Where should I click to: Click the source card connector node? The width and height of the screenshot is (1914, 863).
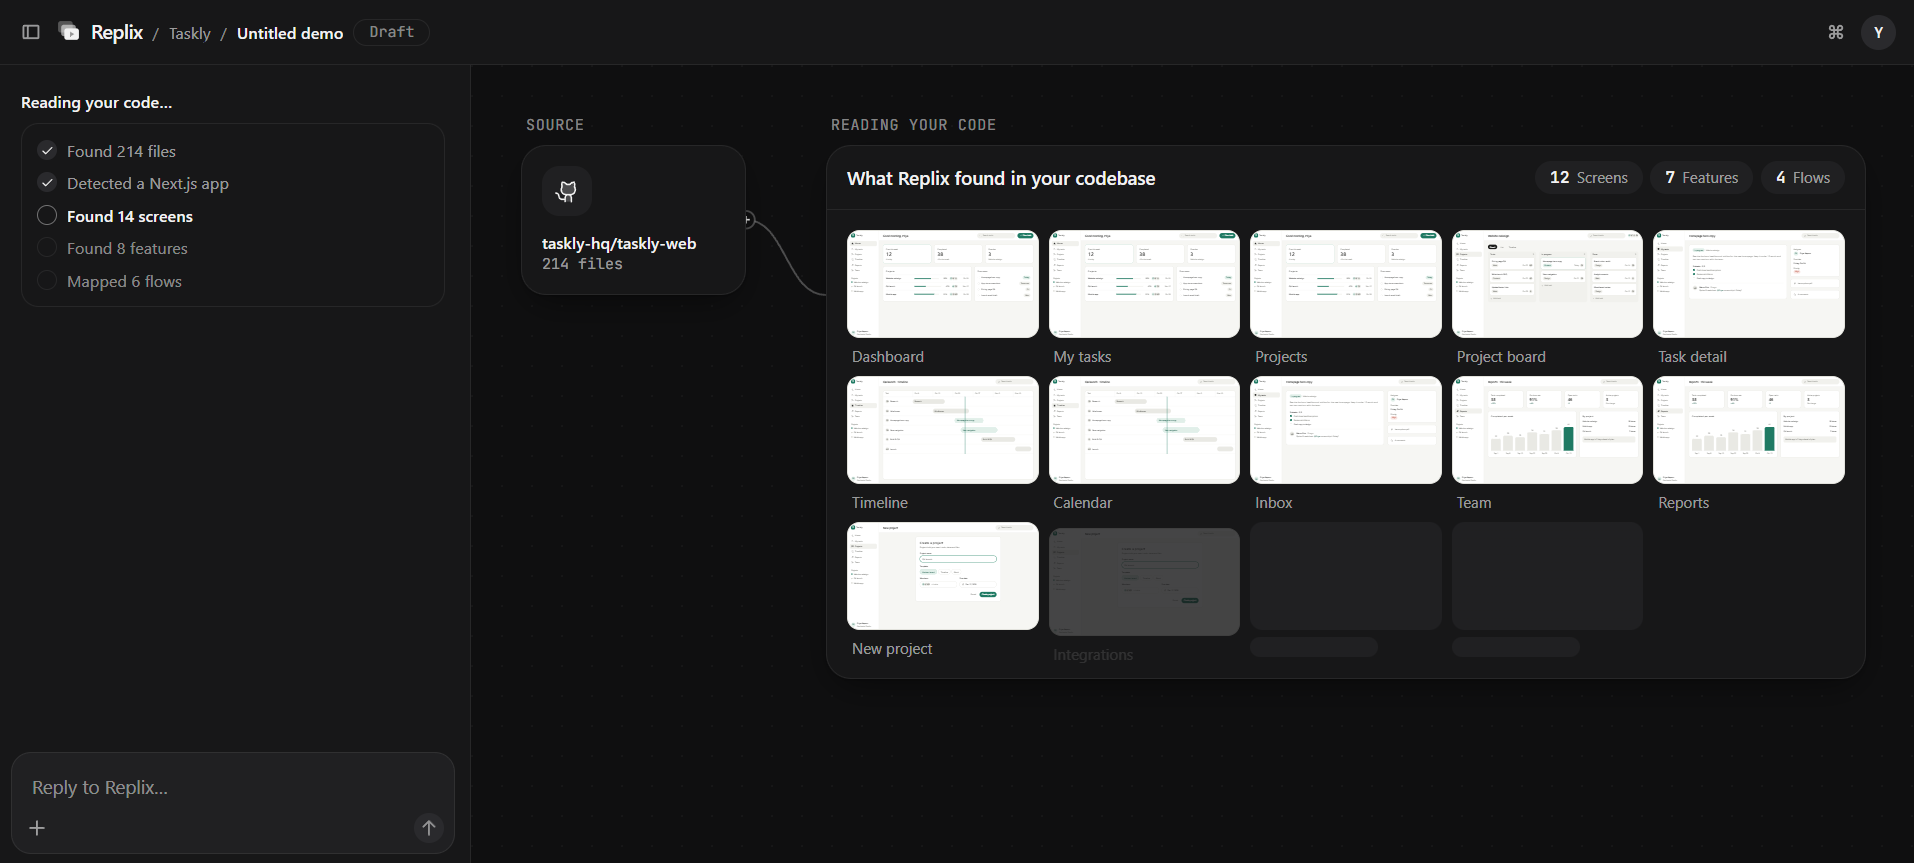[748, 220]
